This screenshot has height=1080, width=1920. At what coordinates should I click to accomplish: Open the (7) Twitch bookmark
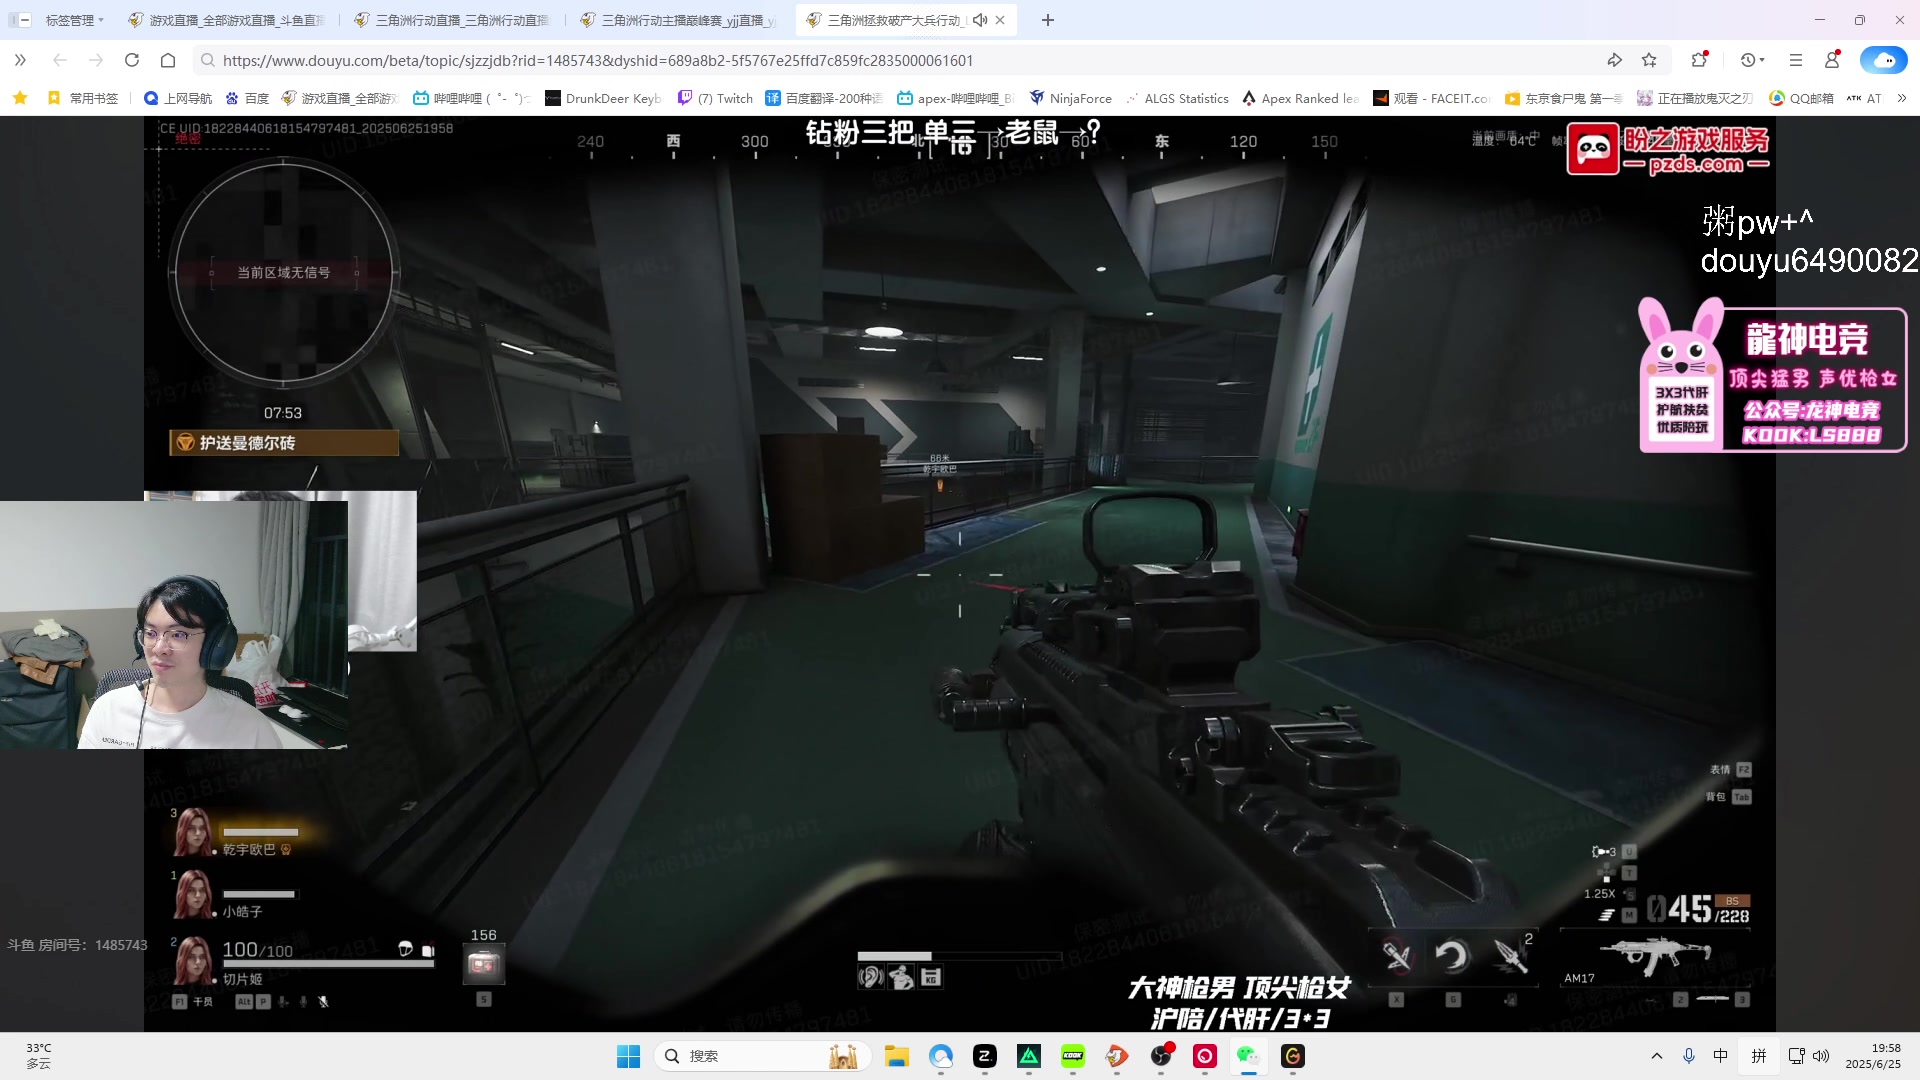click(x=715, y=98)
